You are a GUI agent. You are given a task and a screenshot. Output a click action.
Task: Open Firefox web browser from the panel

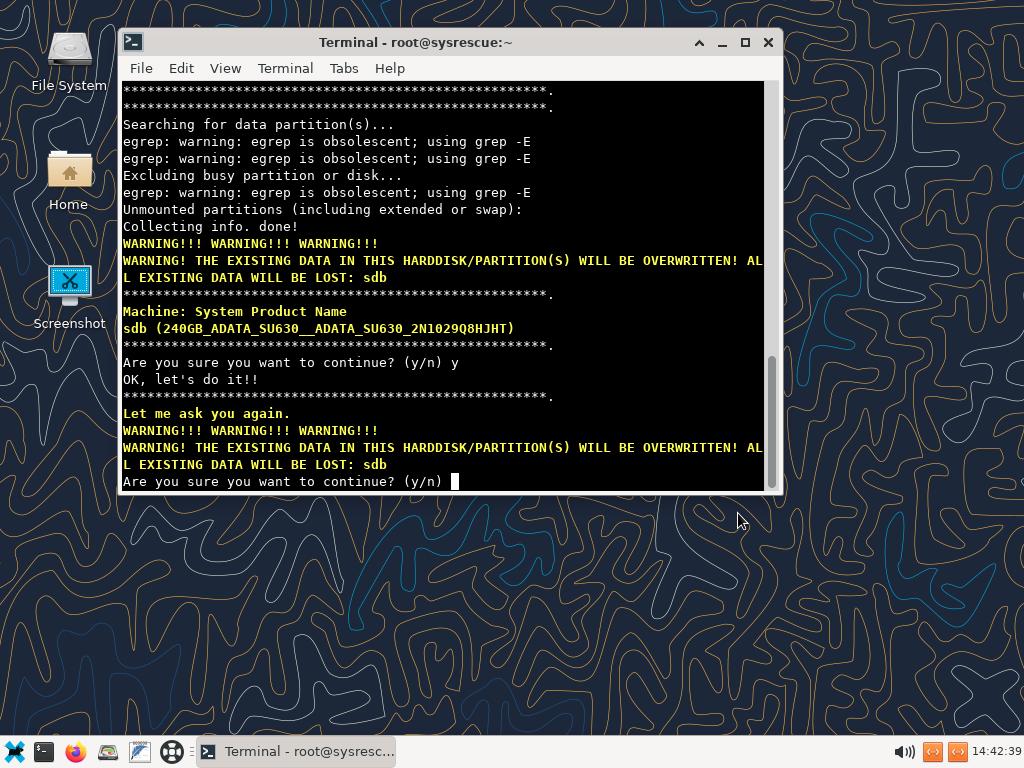76,751
